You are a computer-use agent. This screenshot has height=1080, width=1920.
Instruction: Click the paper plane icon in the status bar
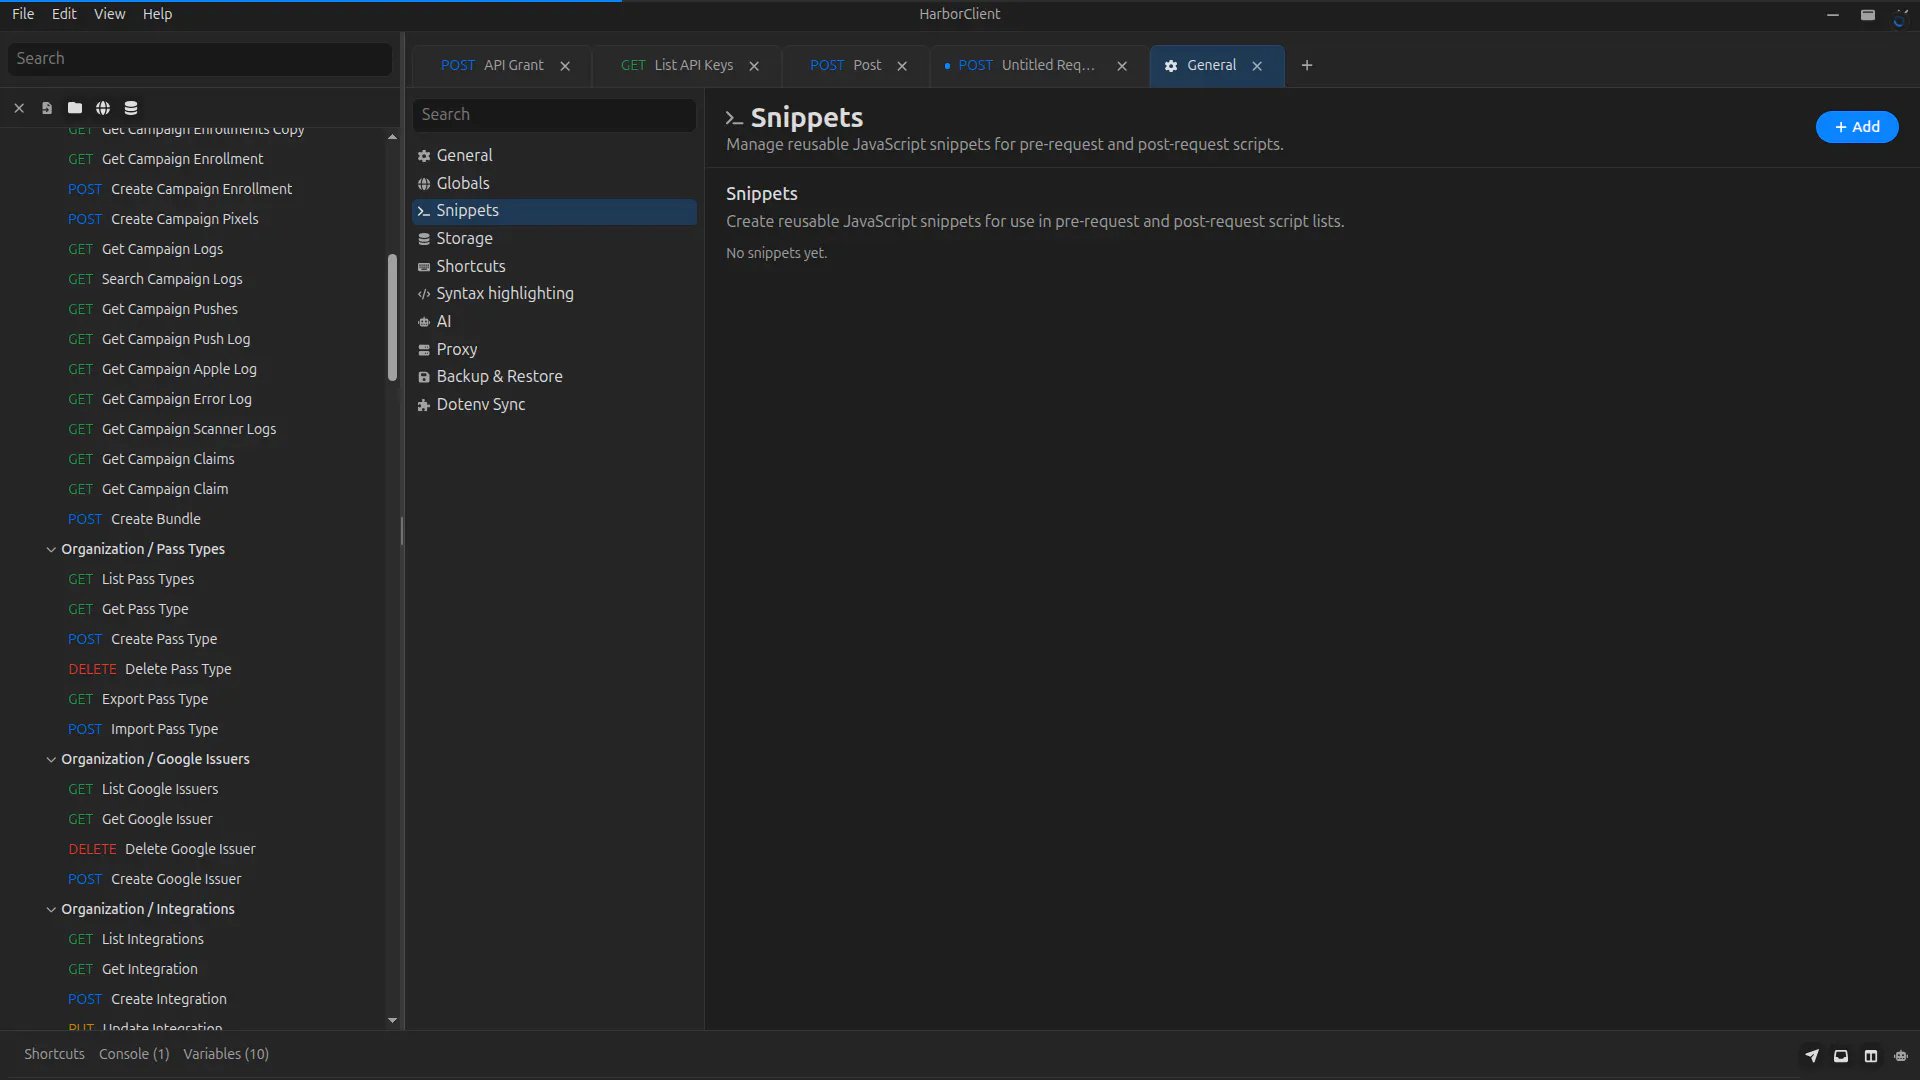pyautogui.click(x=1812, y=1055)
